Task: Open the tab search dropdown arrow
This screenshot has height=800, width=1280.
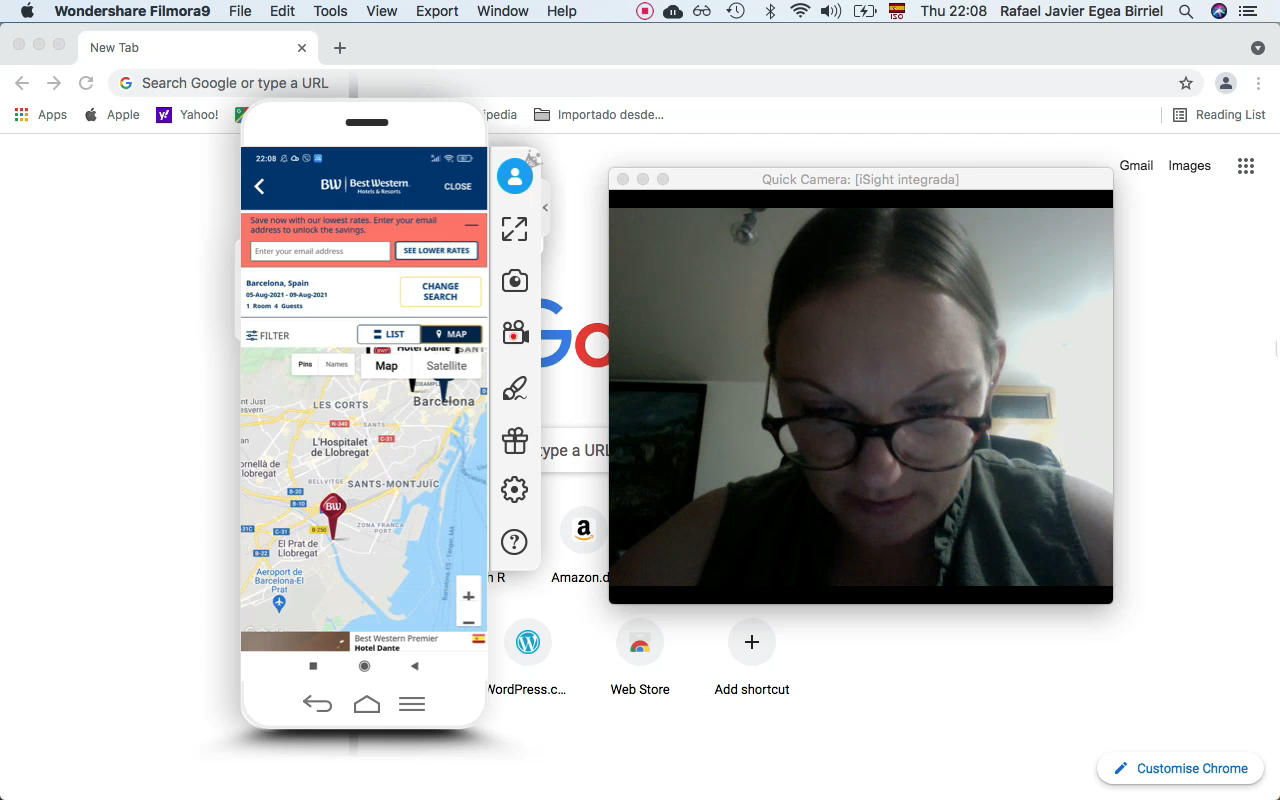Action: pos(1258,48)
